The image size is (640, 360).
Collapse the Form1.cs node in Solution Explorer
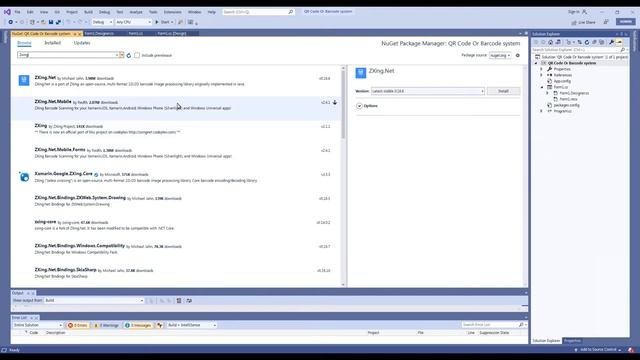click(x=542, y=87)
